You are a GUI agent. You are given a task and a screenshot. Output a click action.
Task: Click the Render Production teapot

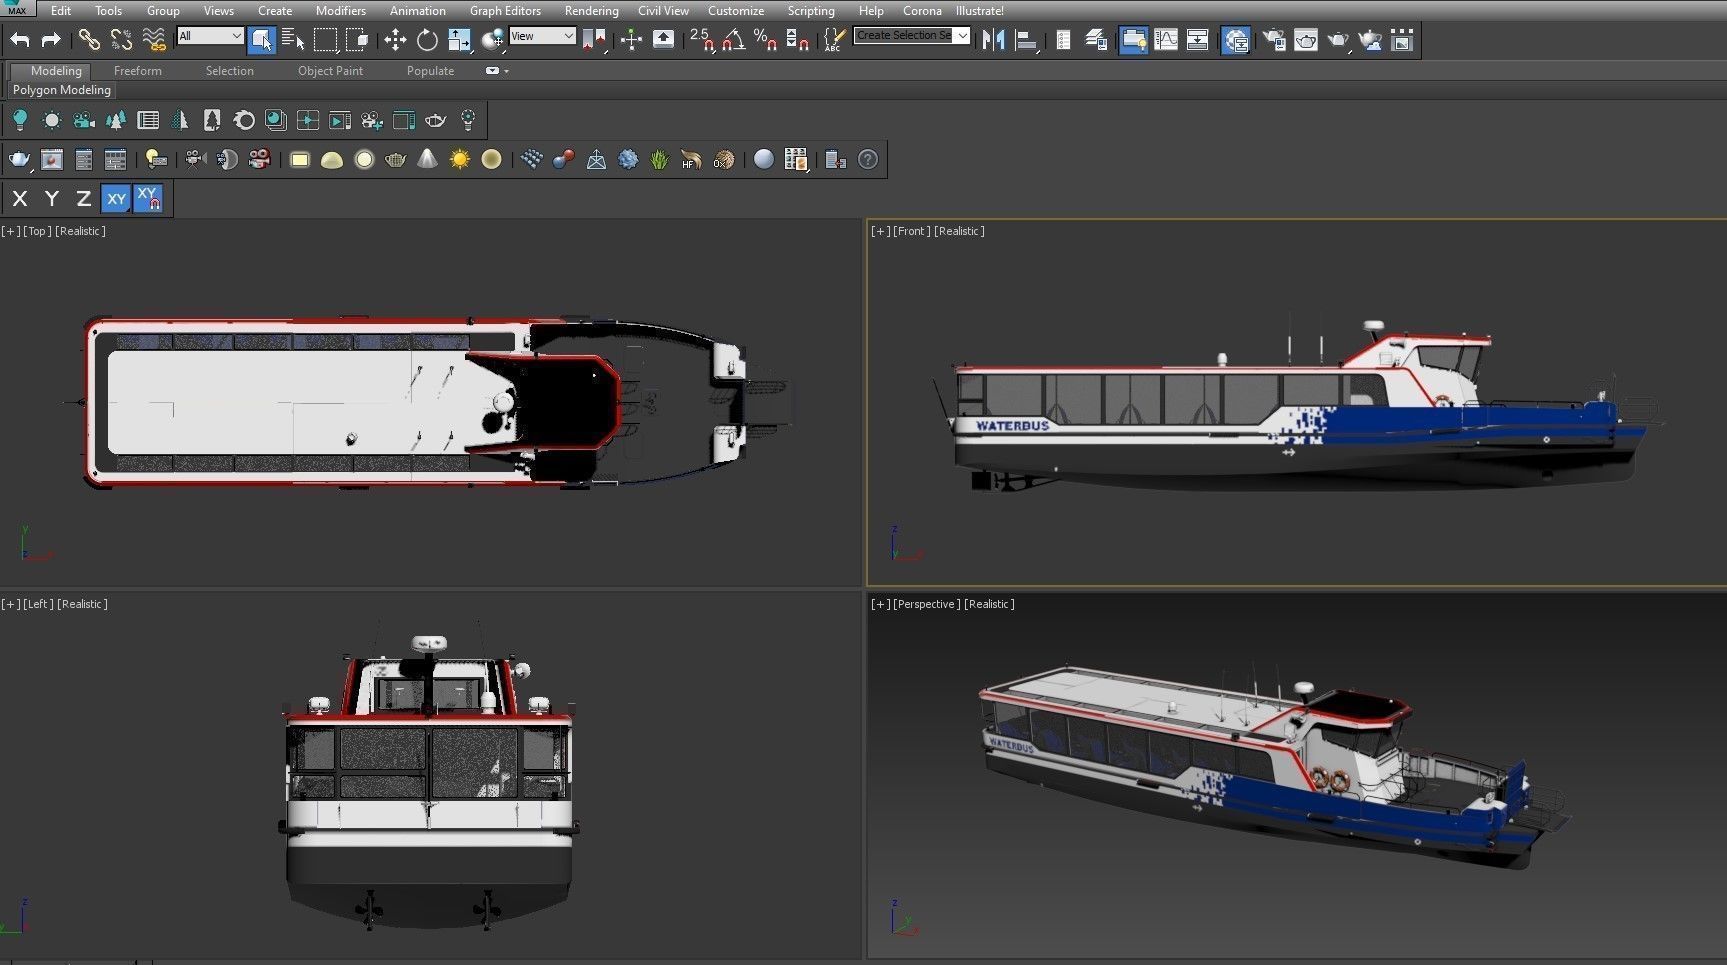coord(1338,40)
